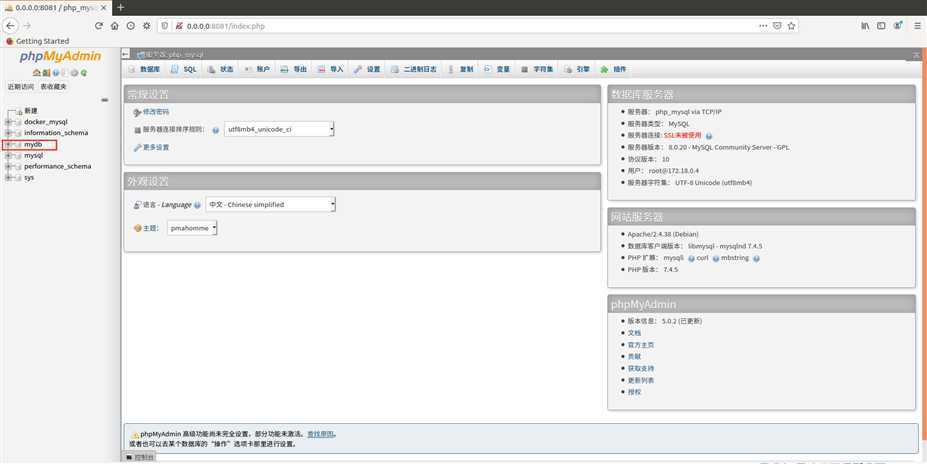Viewport: 927px width, 464px height.
Task: Reload the page with browser refresh icon
Action: [x=99, y=25]
